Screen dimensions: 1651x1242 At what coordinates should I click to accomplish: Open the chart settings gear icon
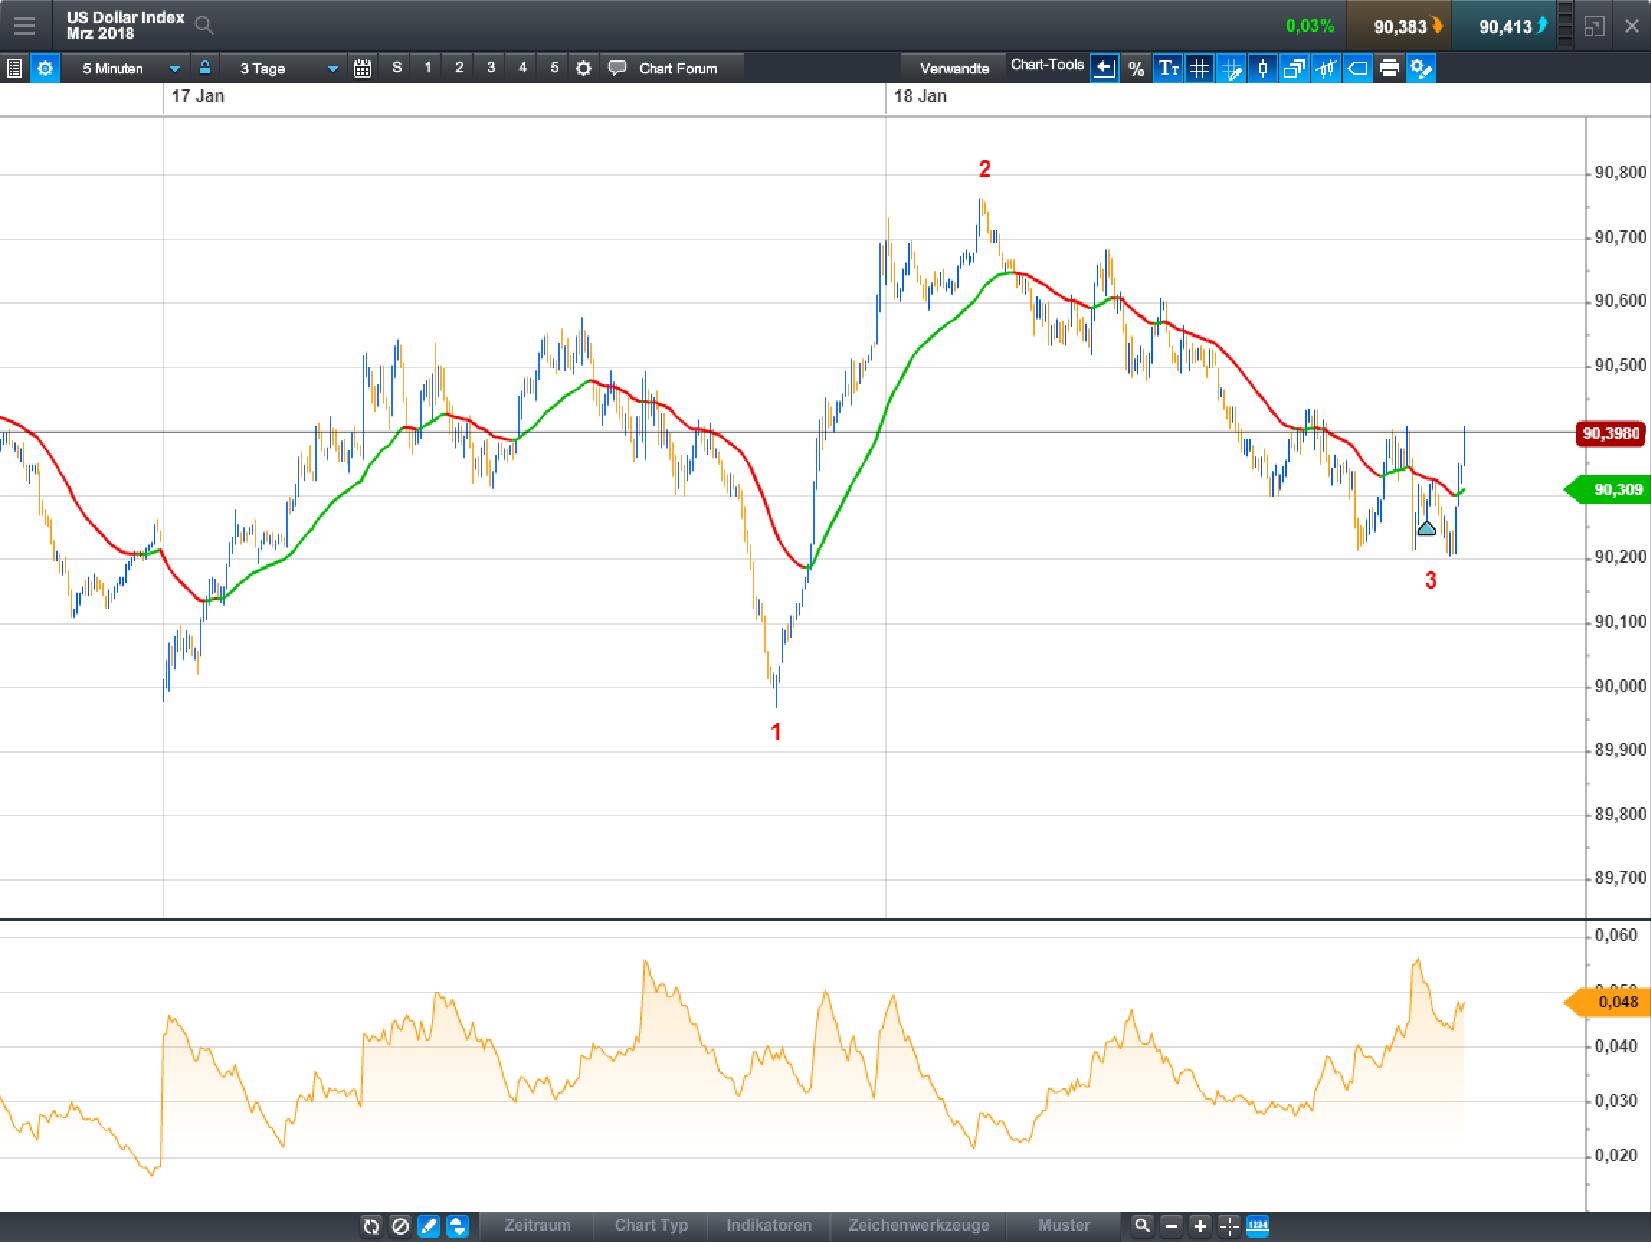1422,68
